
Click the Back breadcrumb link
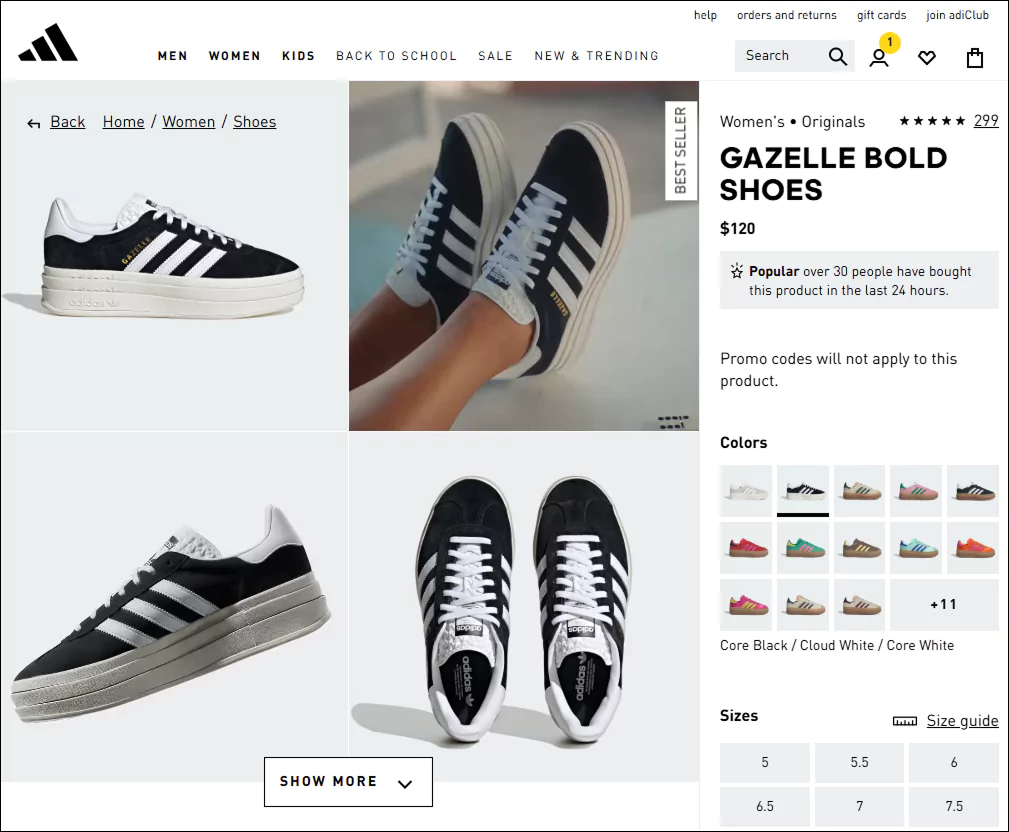pyautogui.click(x=68, y=122)
